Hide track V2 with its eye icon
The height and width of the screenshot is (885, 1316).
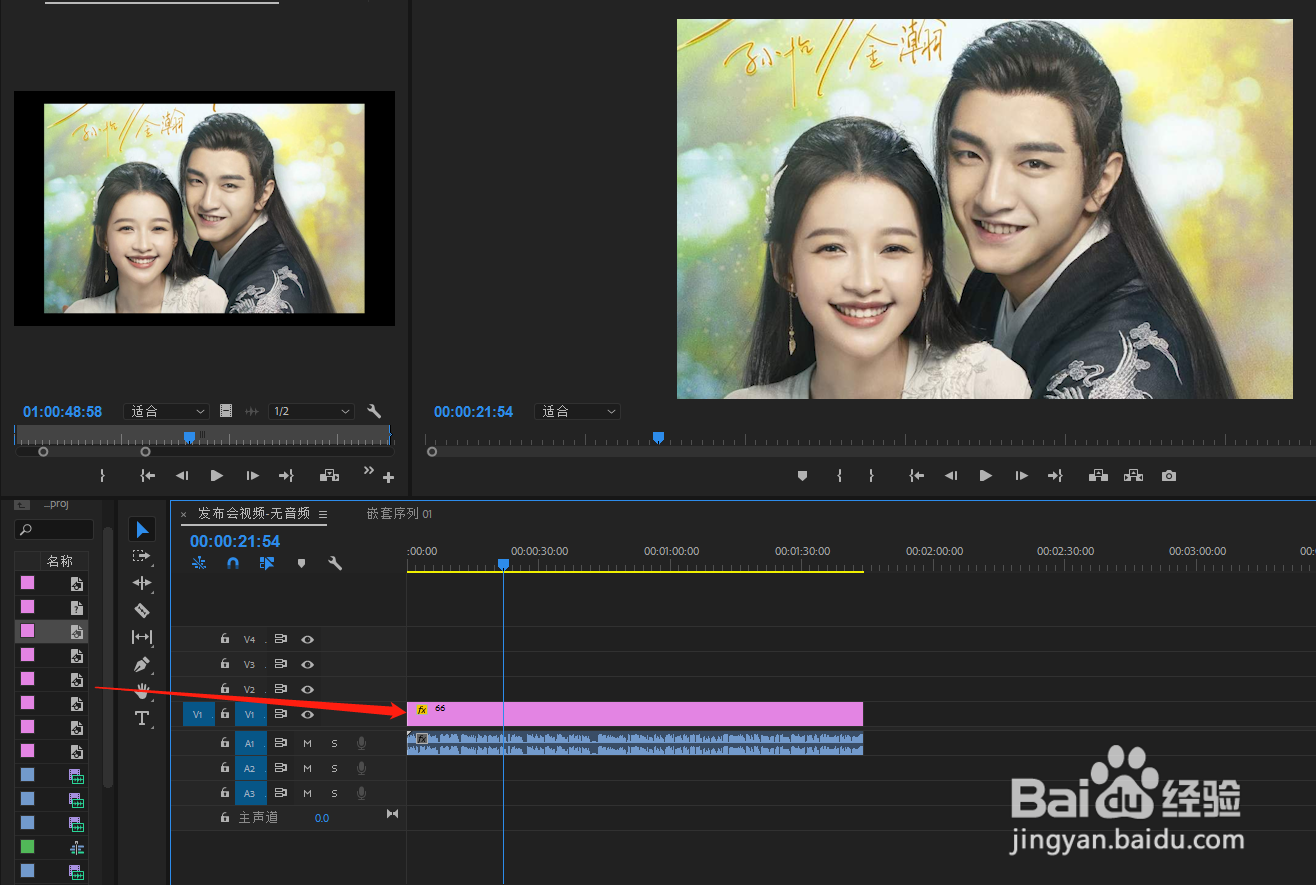308,689
